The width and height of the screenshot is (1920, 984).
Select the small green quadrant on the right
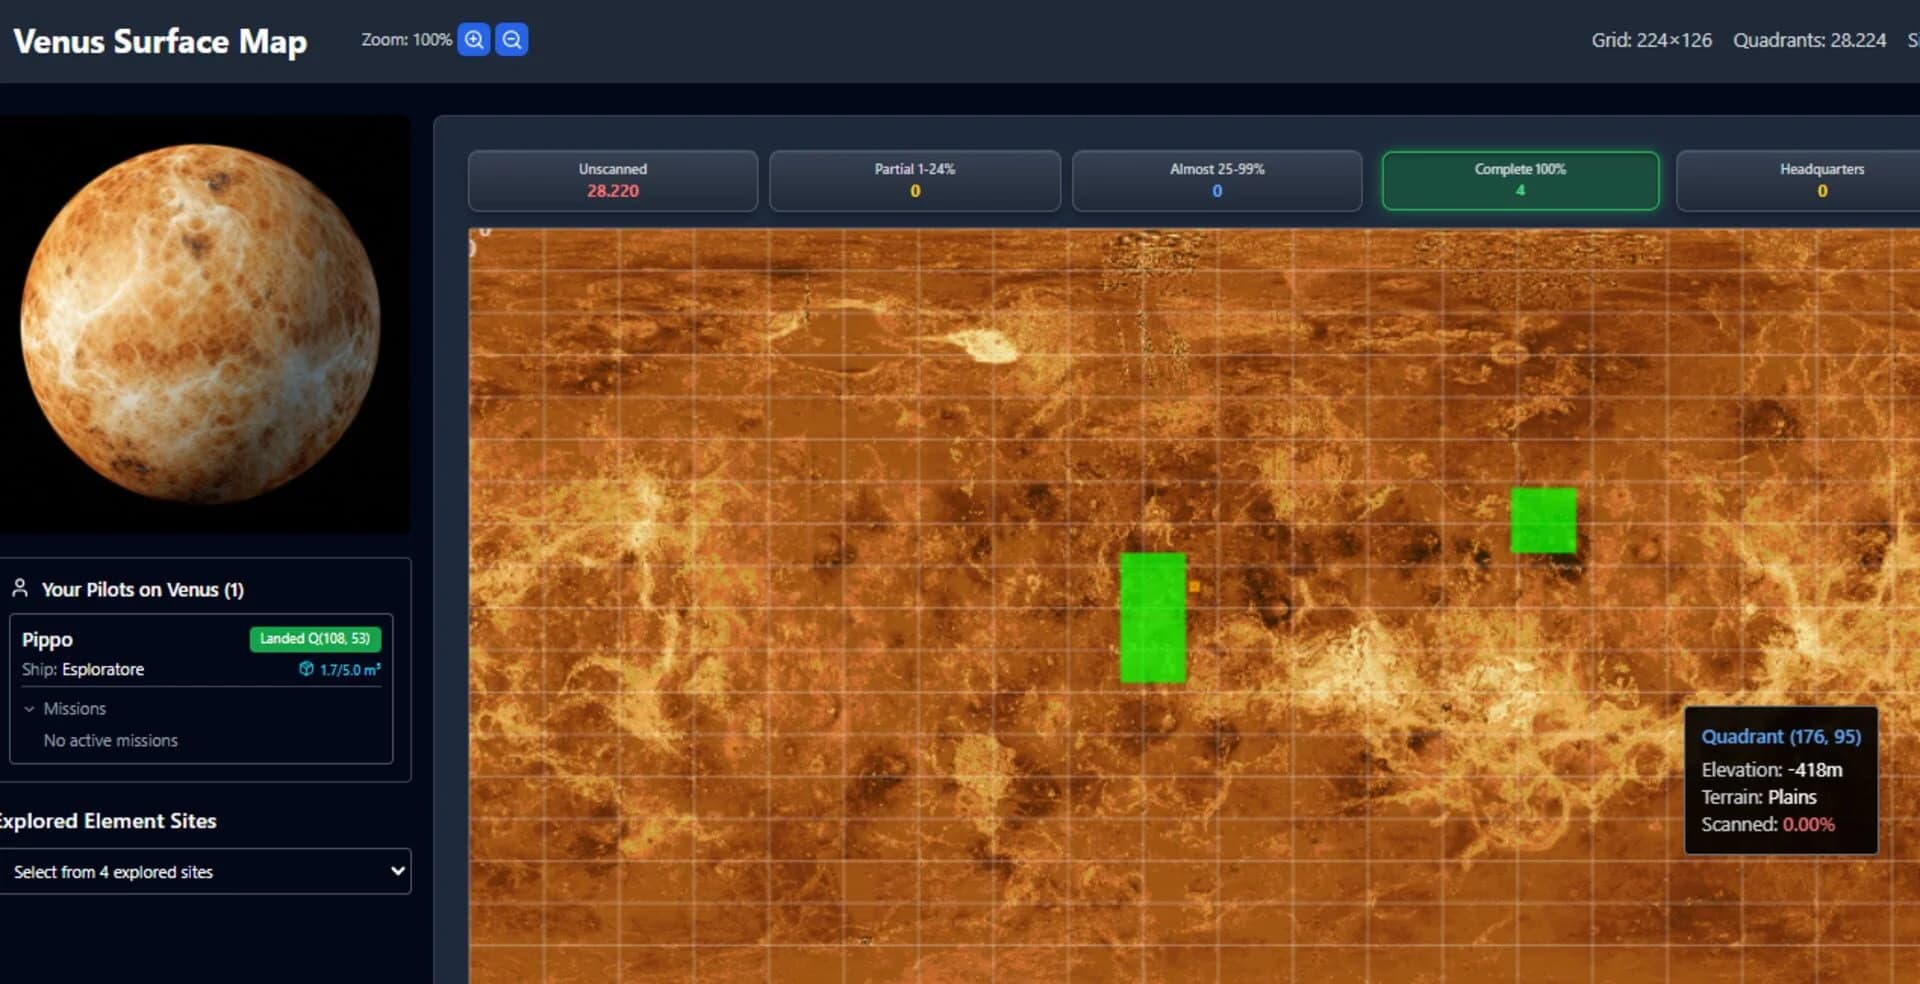point(1543,518)
